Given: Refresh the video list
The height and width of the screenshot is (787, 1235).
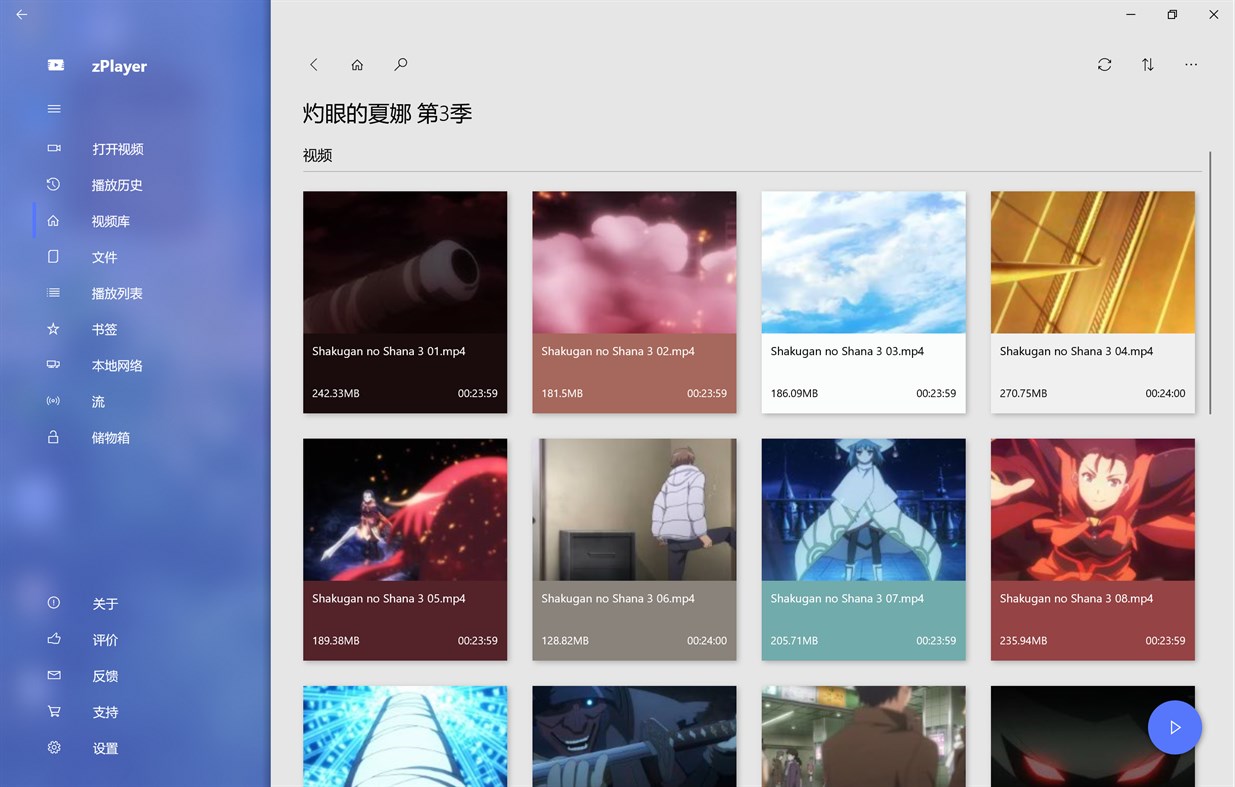Looking at the screenshot, I should click(x=1104, y=64).
